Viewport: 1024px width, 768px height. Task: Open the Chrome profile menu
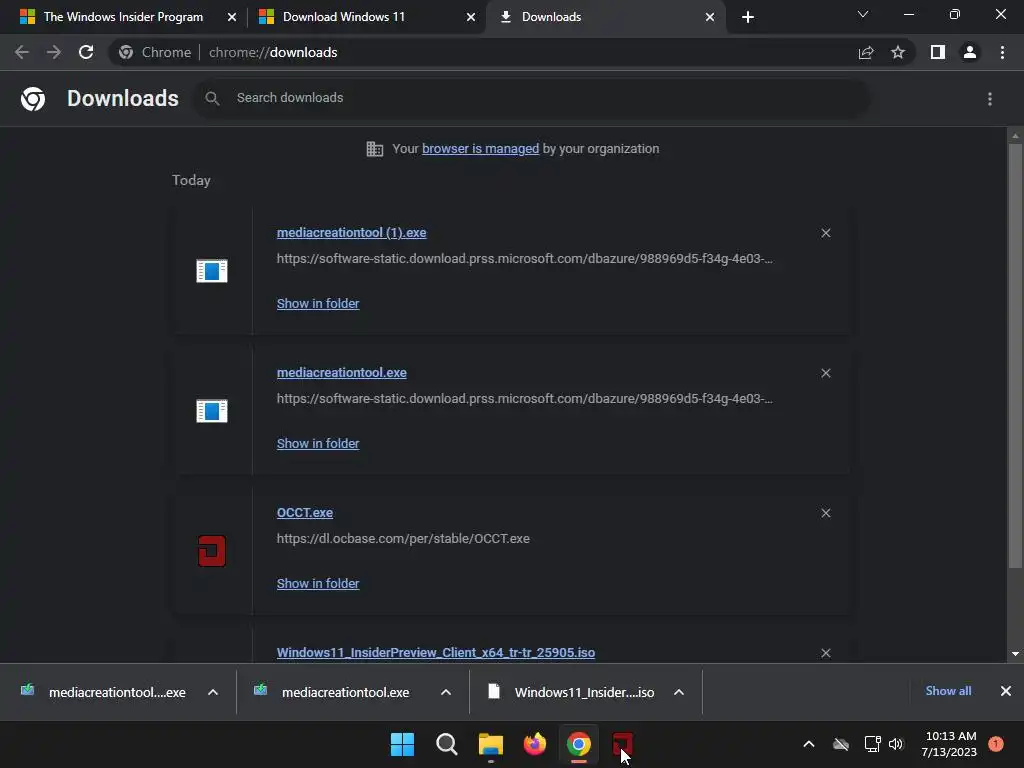tap(970, 52)
